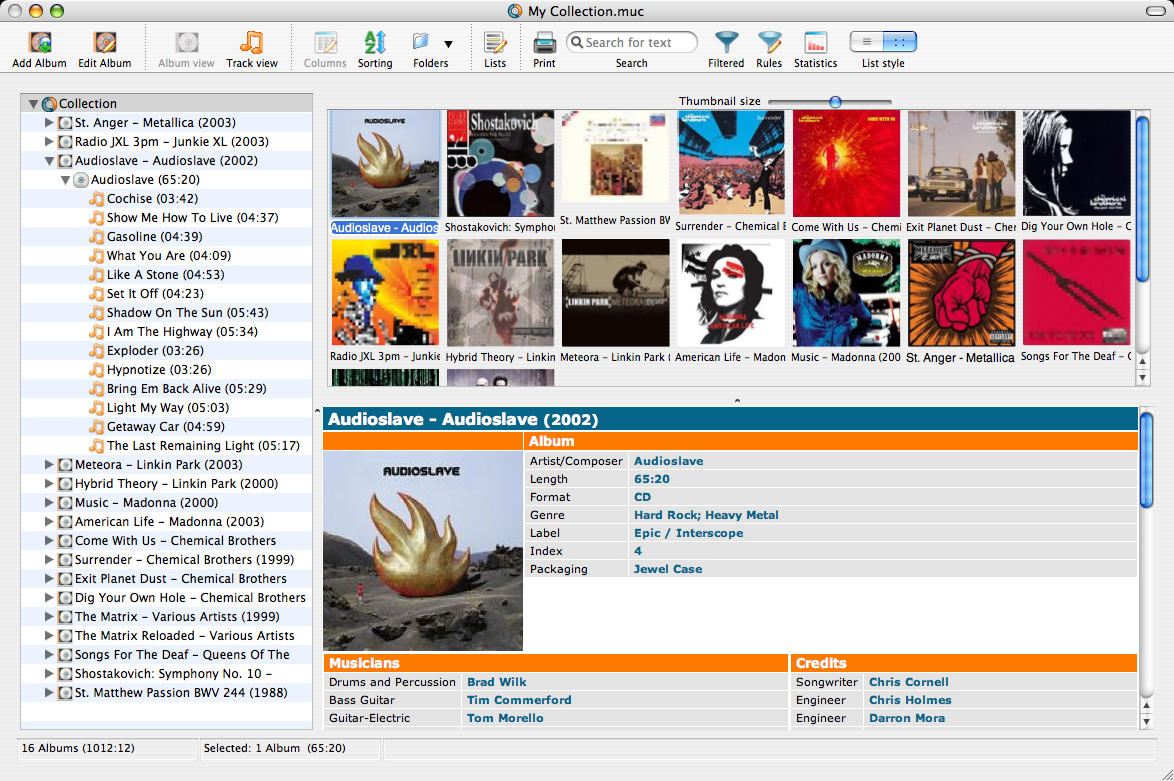1174x781 pixels.
Task: Expand St. Anger – Metallica (2003)
Action: click(x=49, y=122)
